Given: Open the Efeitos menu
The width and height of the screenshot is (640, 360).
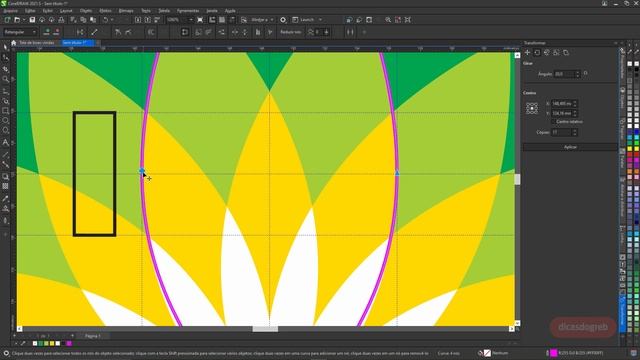Looking at the screenshot, I should coord(105,11).
